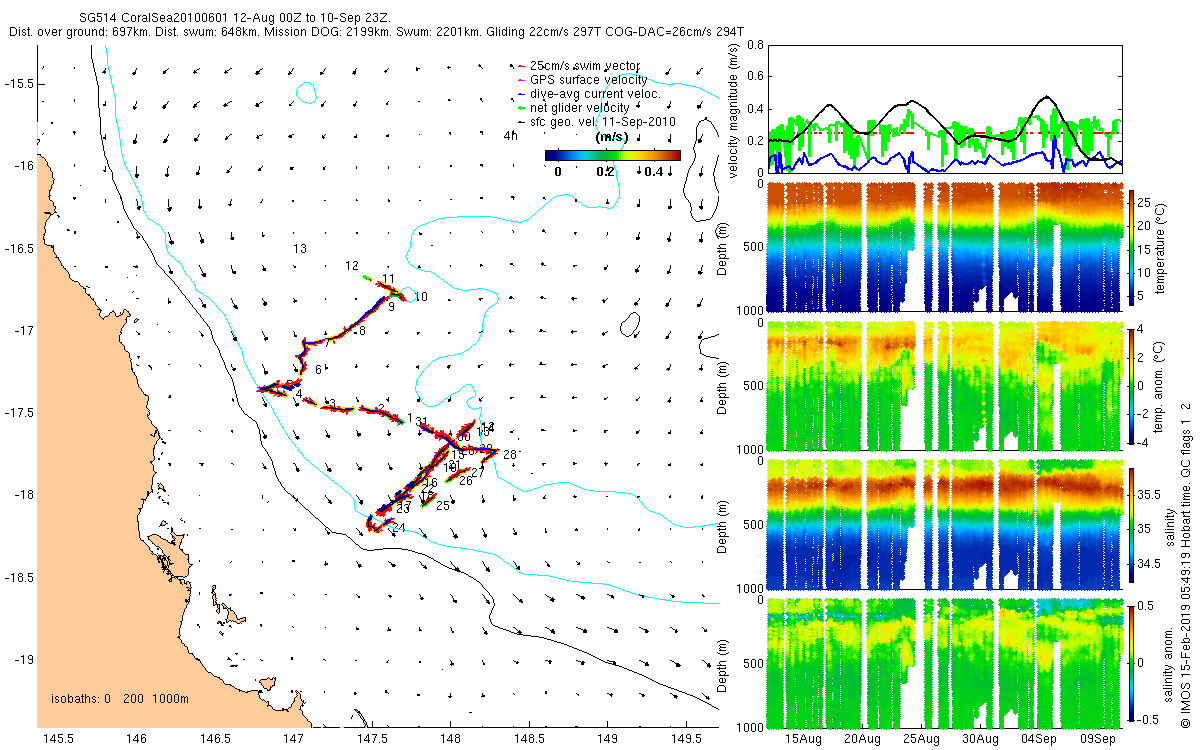Click the 'isobaths: 0 200 1000m' label

click(x=119, y=699)
